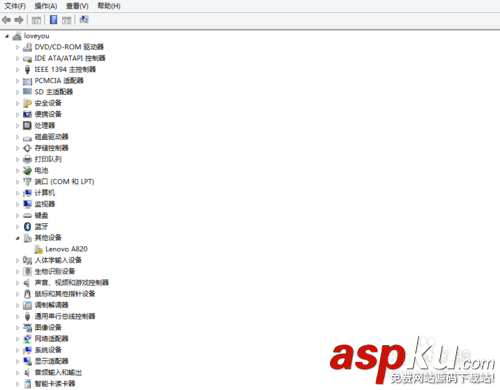Toggle the show/hide console tree toolbar icon
The height and width of the screenshot is (390, 500).
(x=36, y=20)
